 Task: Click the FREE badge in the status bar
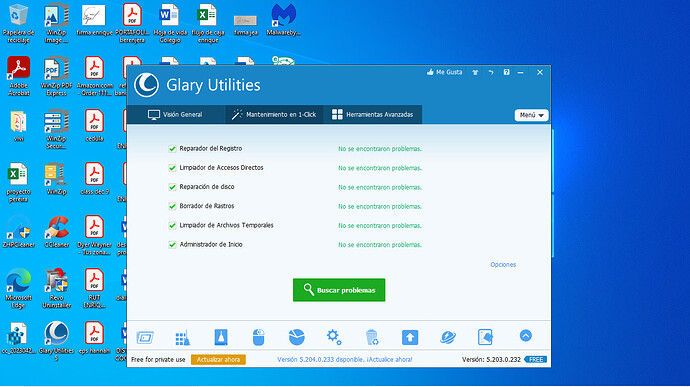536,359
